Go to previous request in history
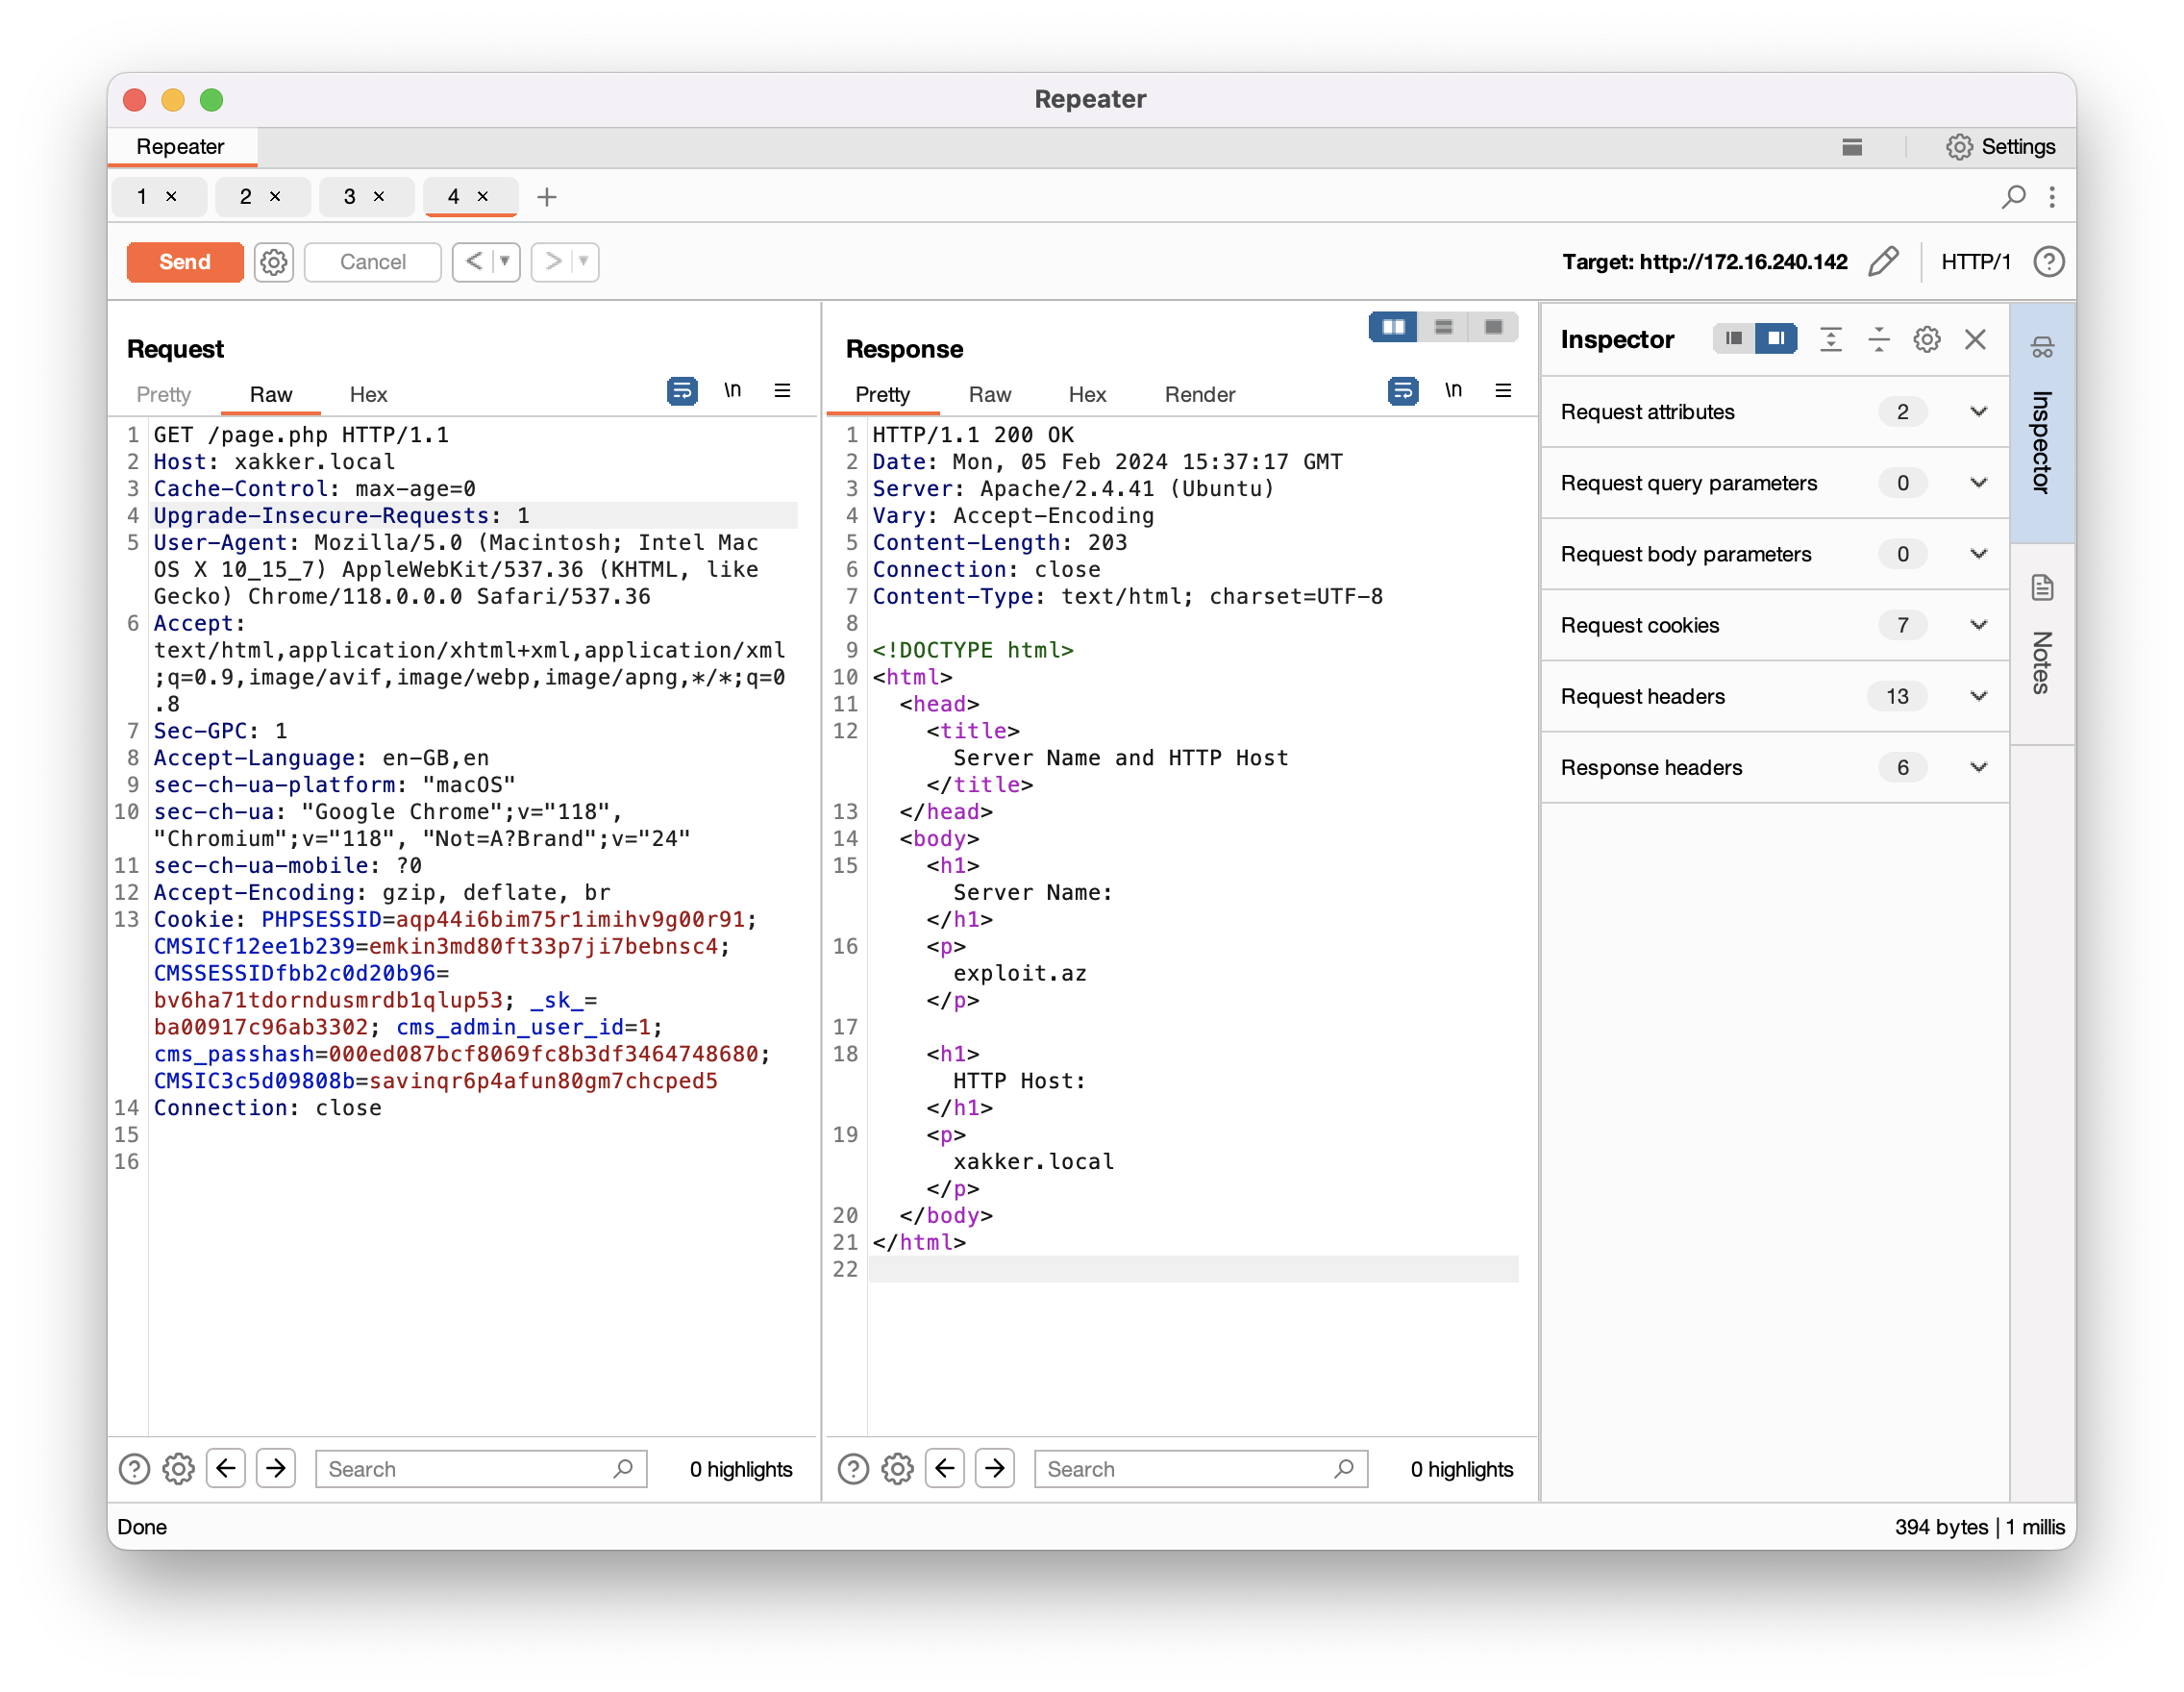This screenshot has width=2184, height=1692. [x=474, y=262]
